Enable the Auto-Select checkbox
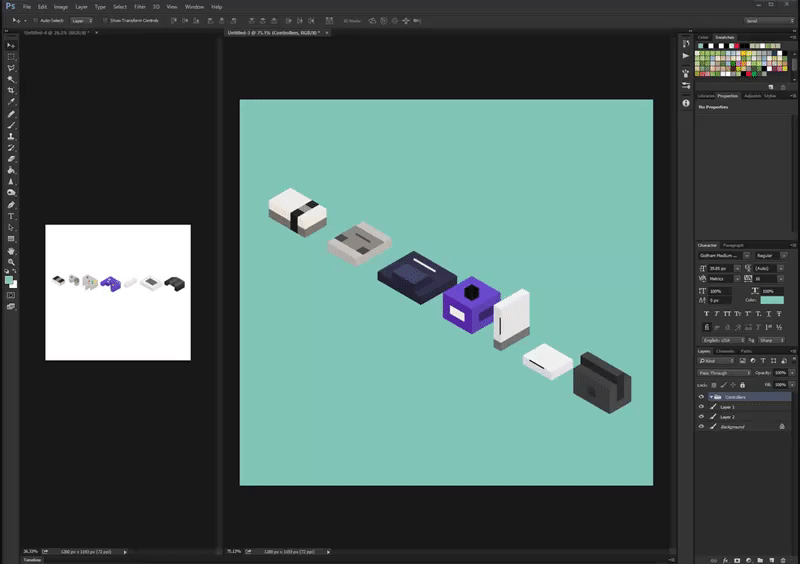Image resolution: width=800 pixels, height=564 pixels. click(x=35, y=20)
